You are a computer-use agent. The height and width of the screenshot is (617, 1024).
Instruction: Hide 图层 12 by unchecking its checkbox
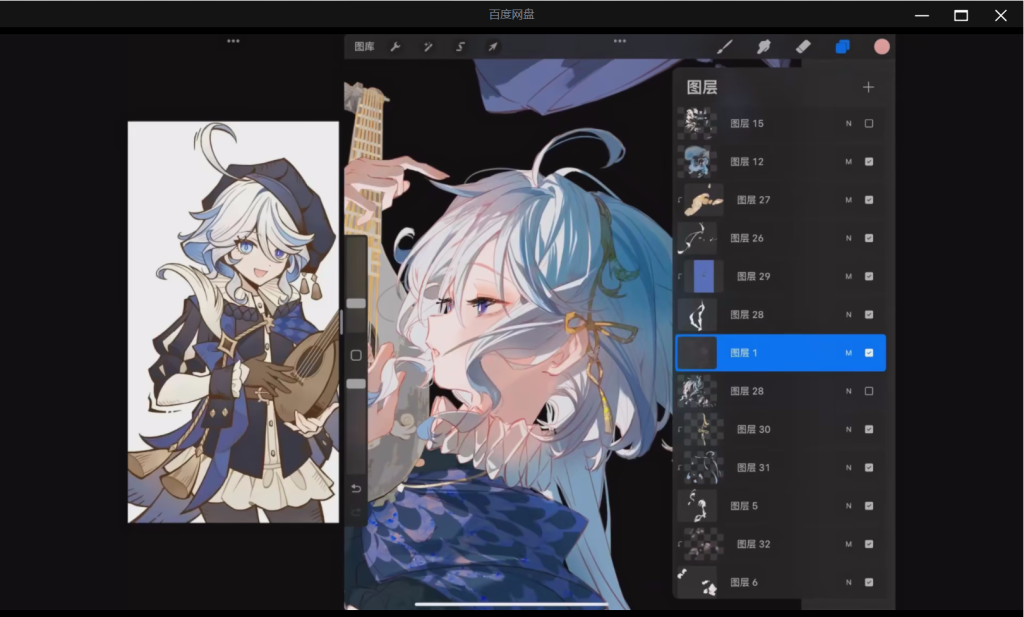click(x=869, y=162)
